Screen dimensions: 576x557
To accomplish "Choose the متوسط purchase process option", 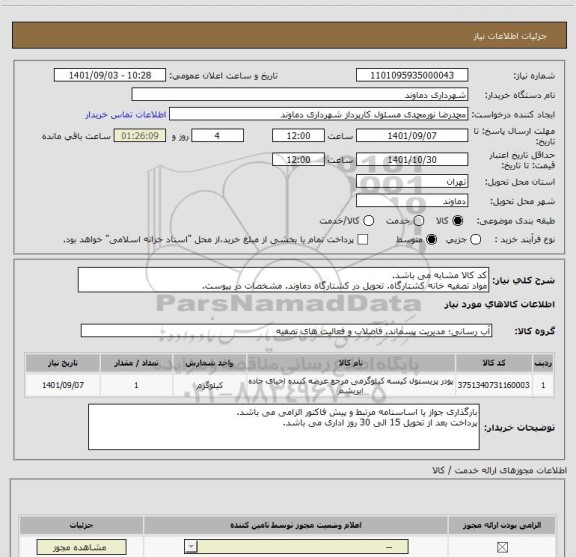I will point(431,240).
